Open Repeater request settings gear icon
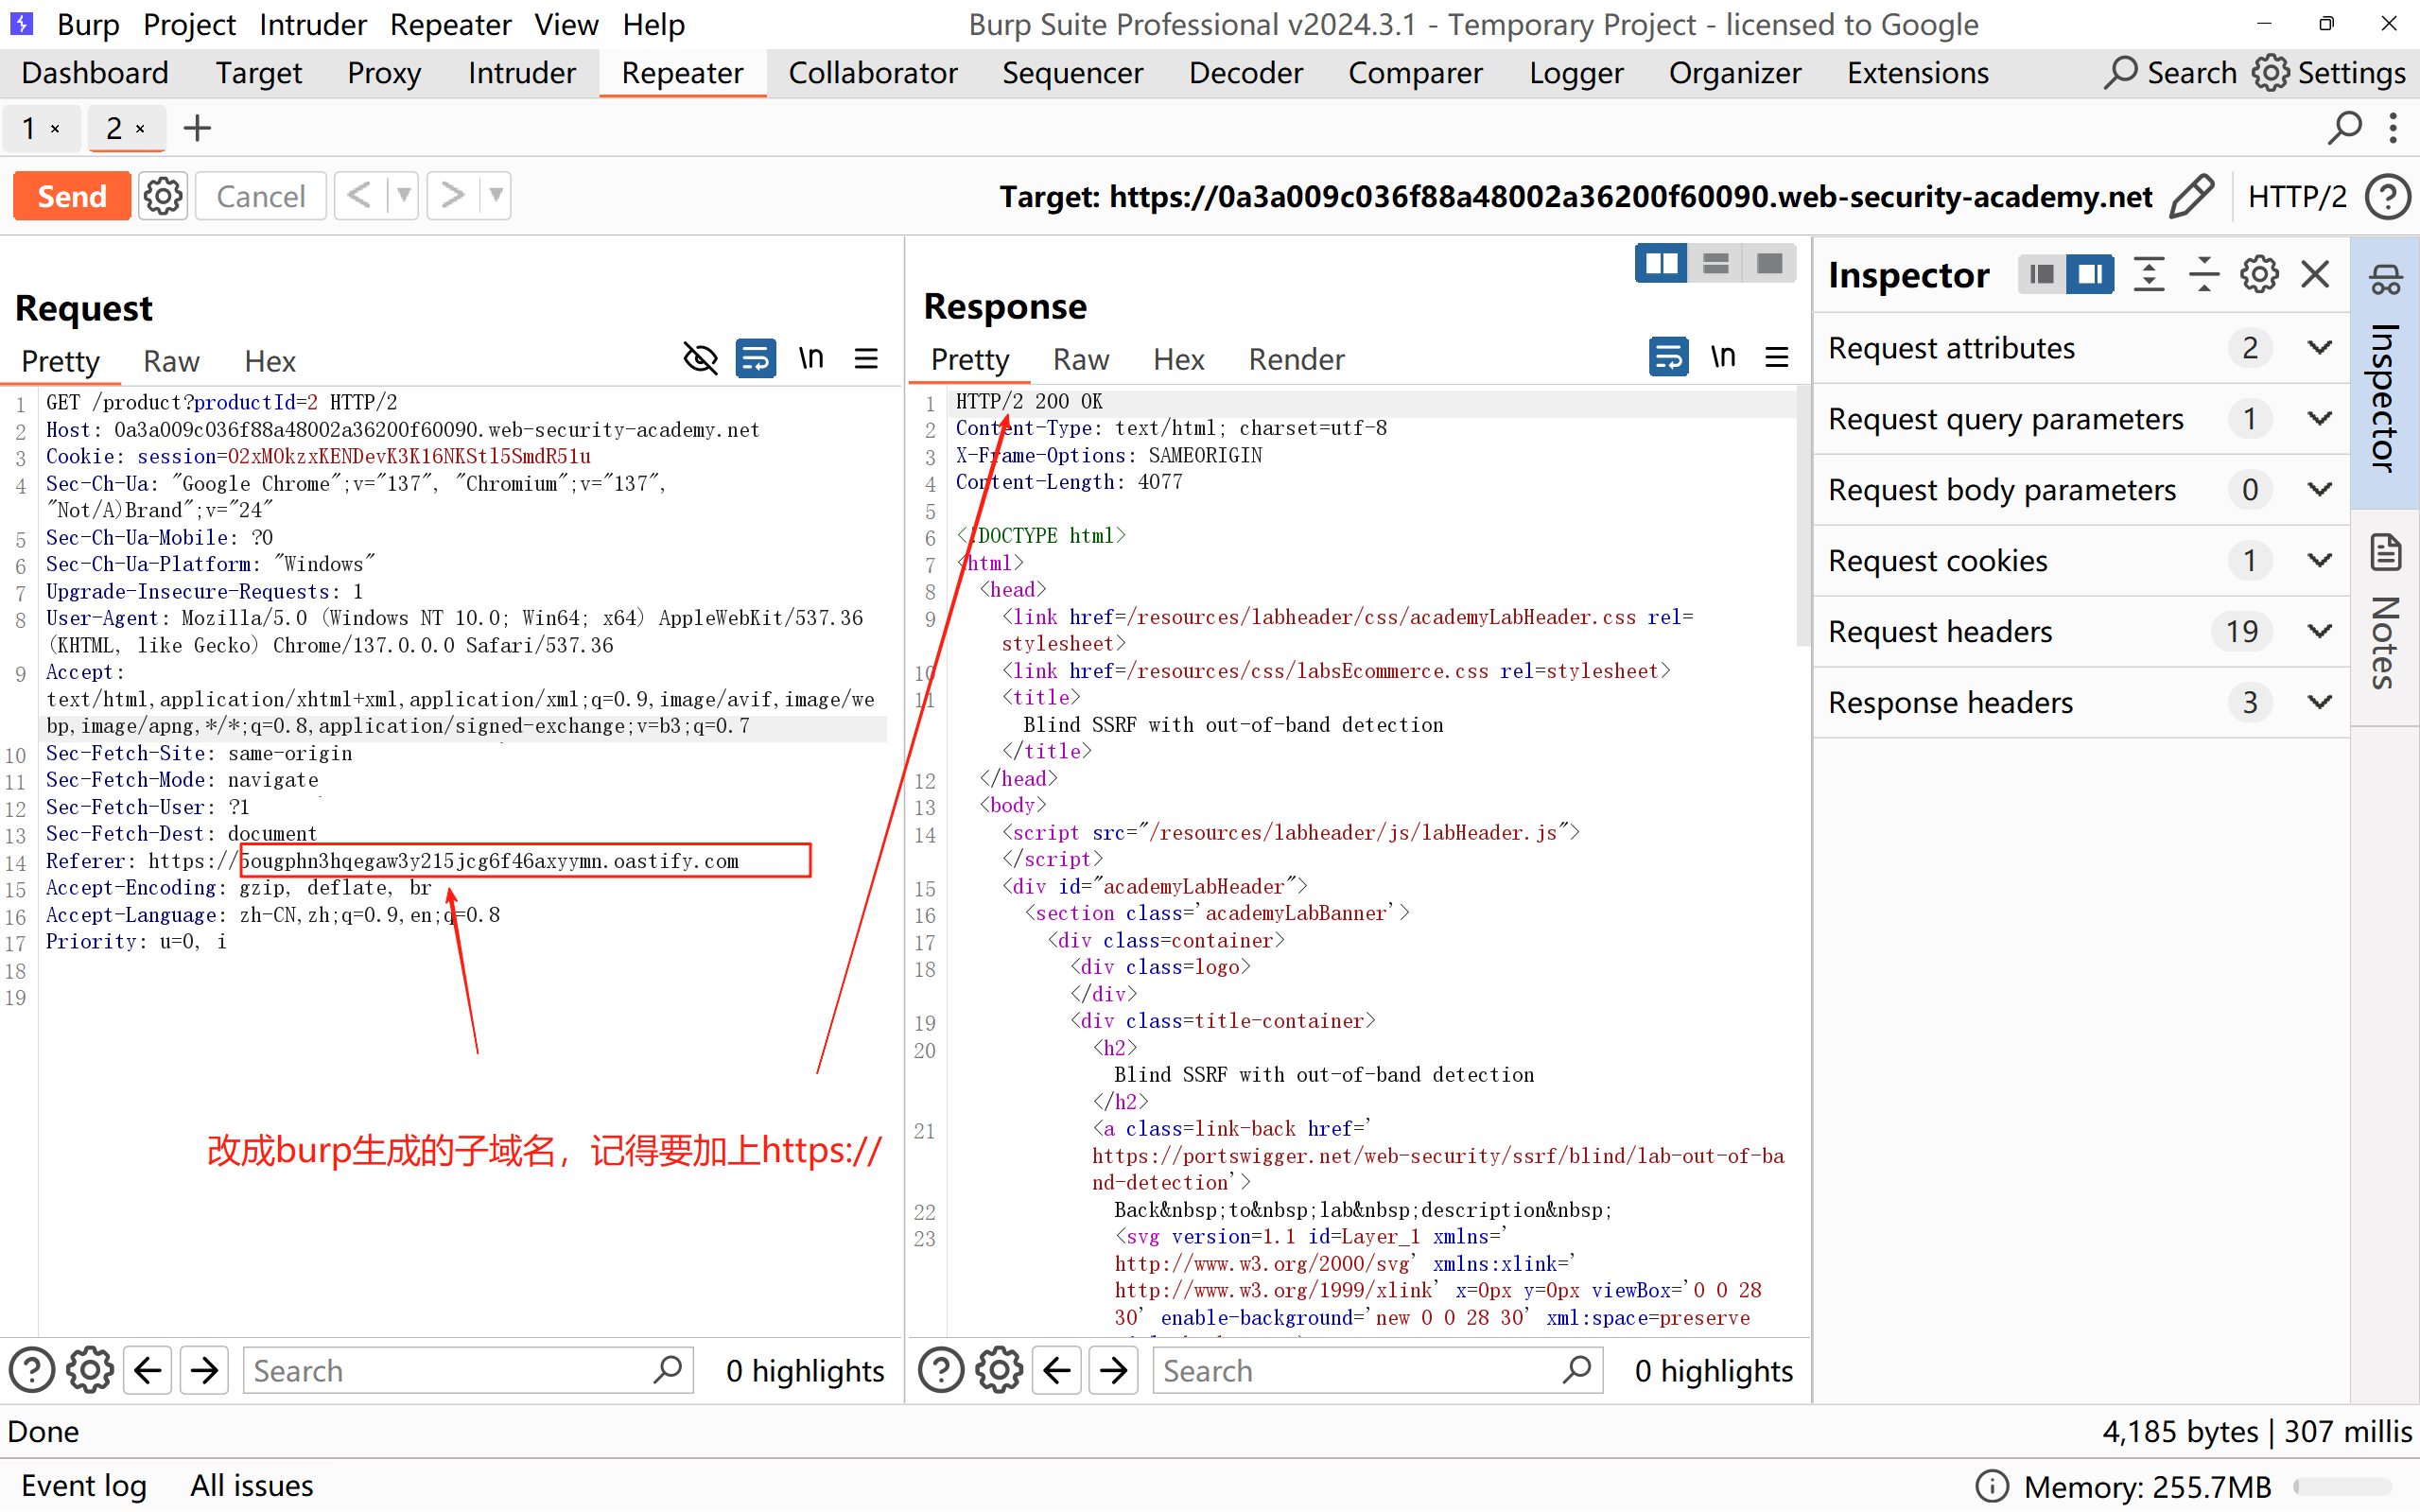Viewport: 2420px width, 1512px height. (x=163, y=196)
